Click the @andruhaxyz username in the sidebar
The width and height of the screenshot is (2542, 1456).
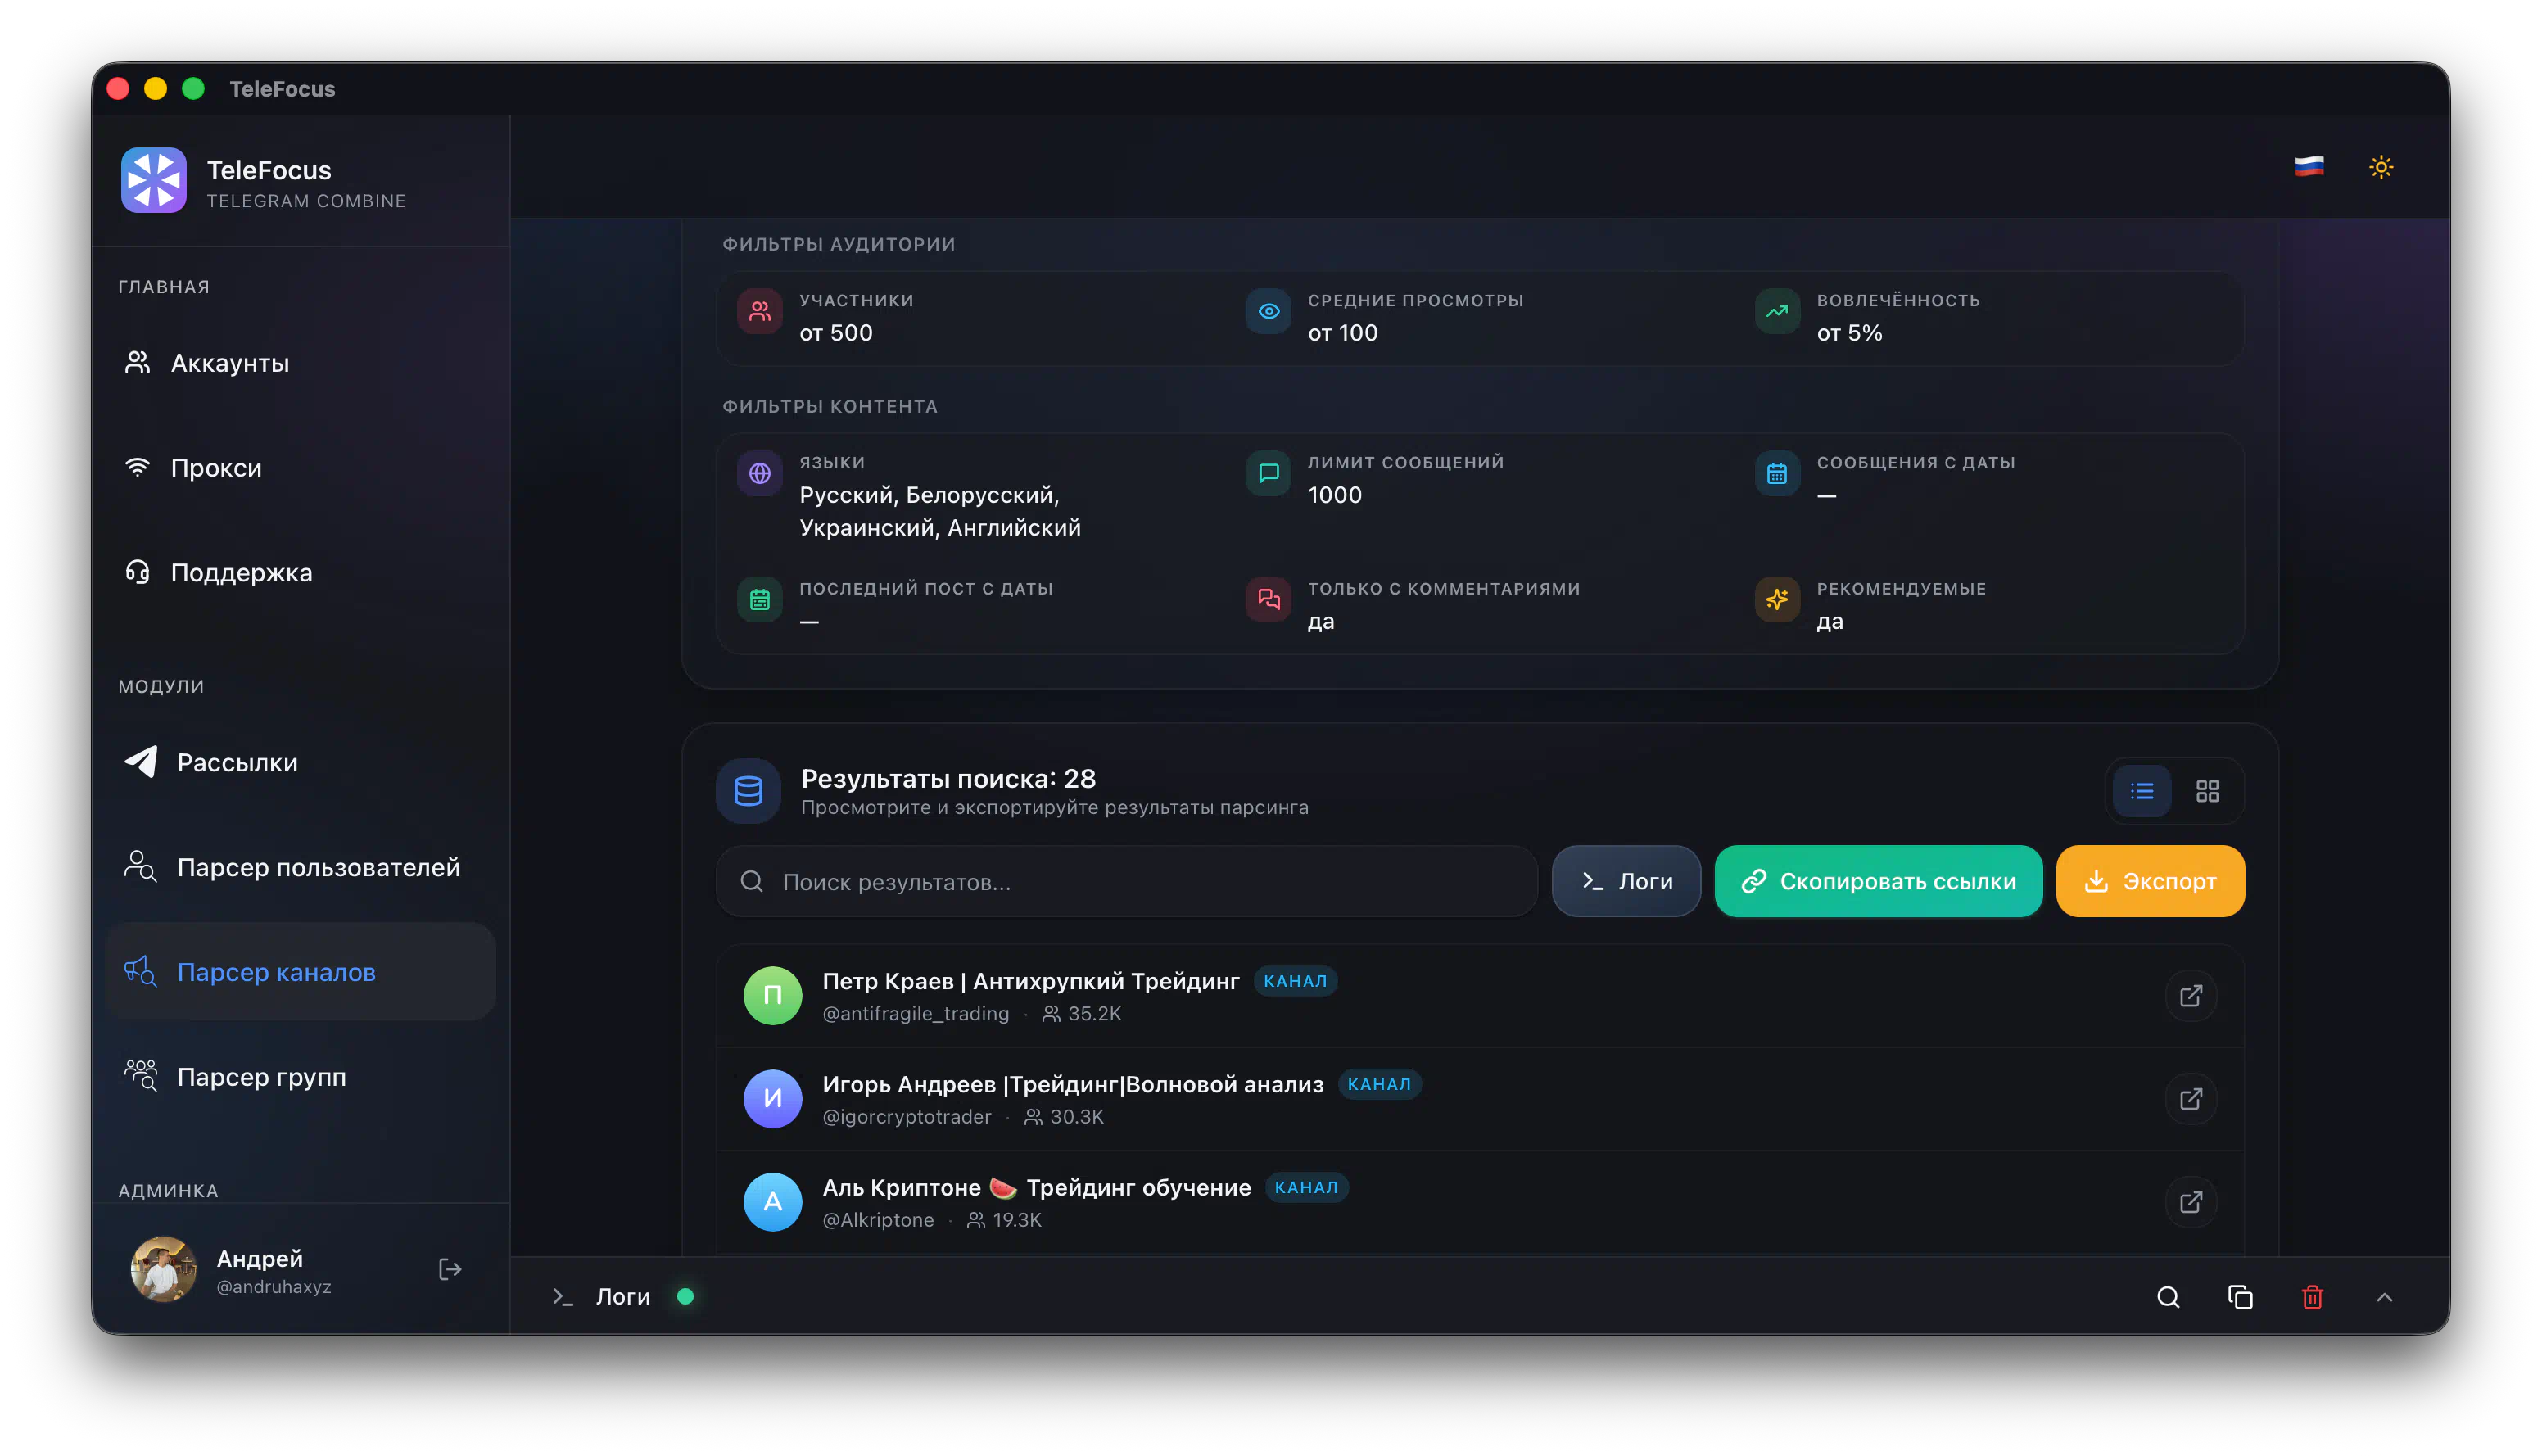point(274,1288)
